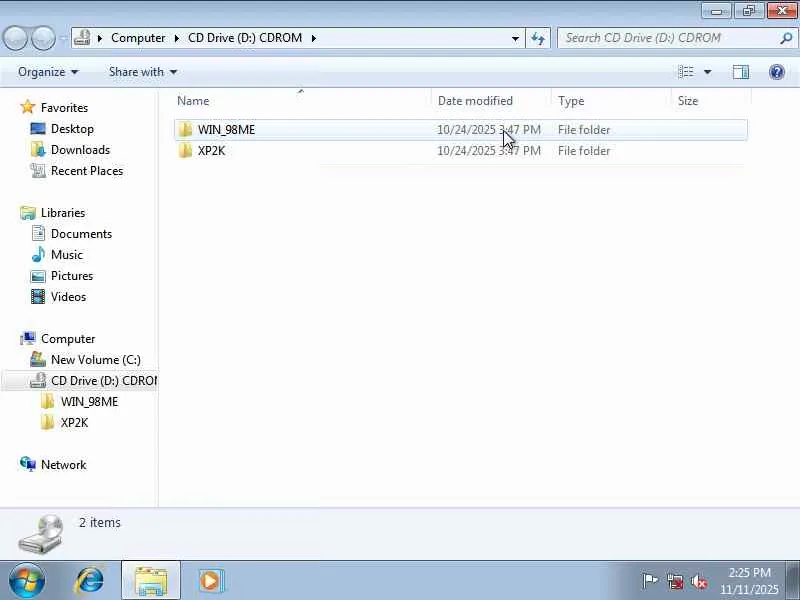Viewport: 800px width, 600px height.
Task: Click the Show desktop strip at taskbar end
Action: coord(793,581)
